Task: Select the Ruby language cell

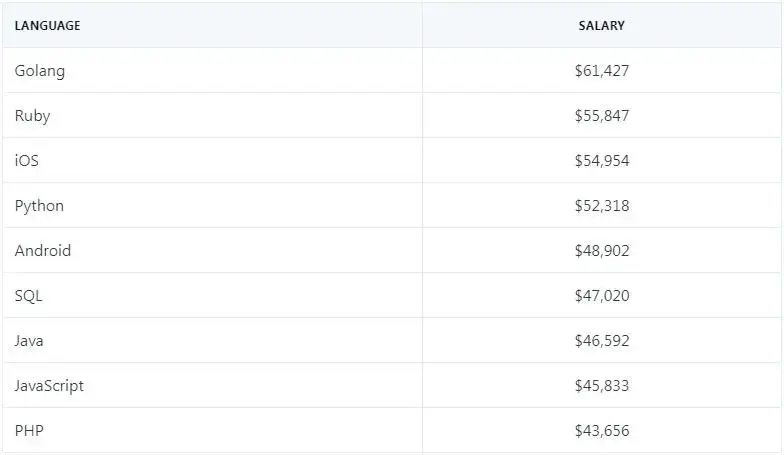Action: (x=32, y=116)
